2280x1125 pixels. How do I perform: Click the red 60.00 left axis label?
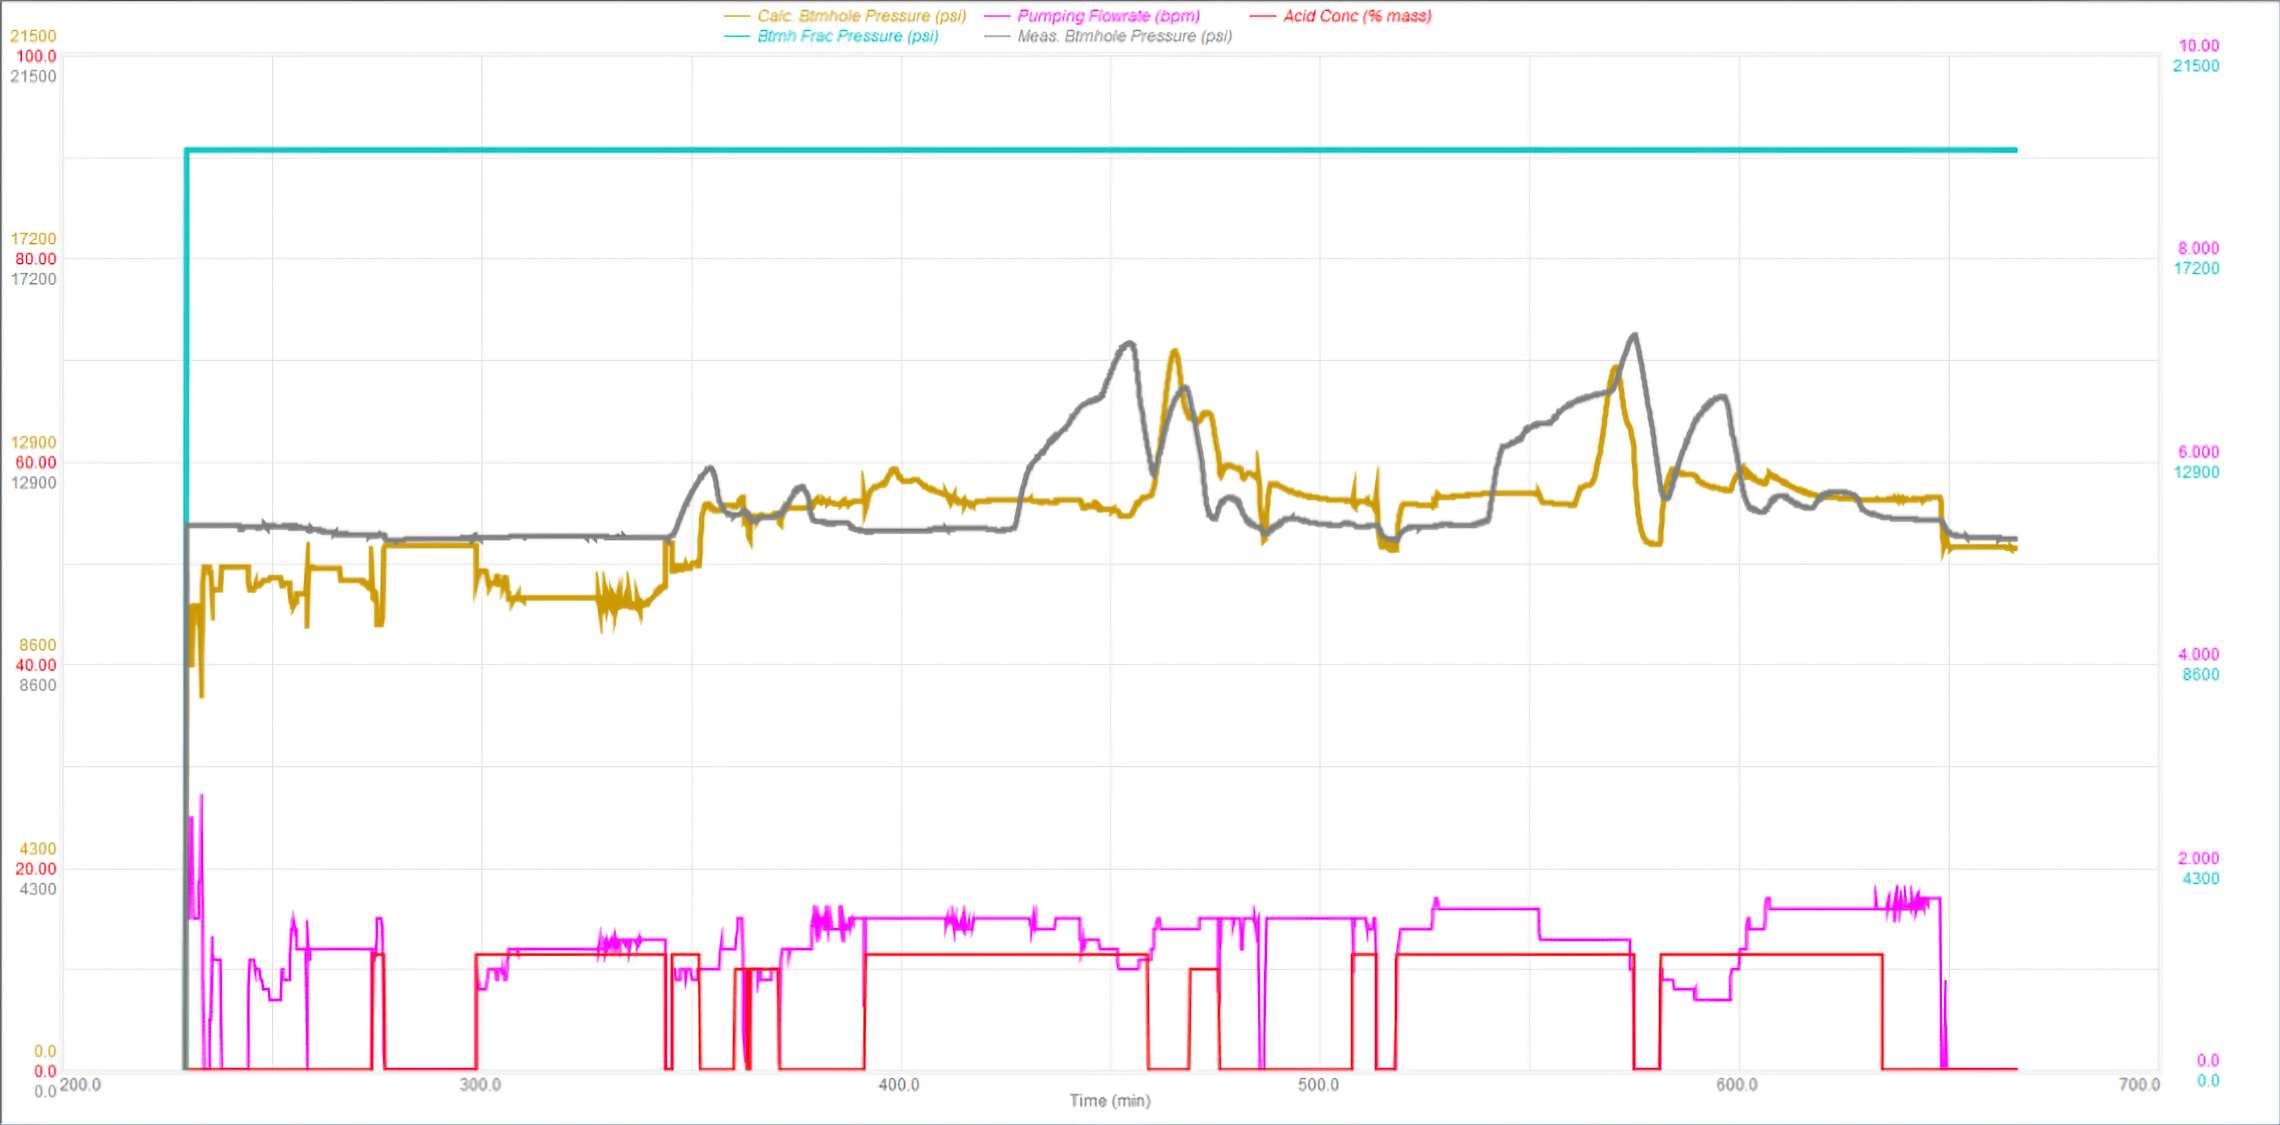36,462
